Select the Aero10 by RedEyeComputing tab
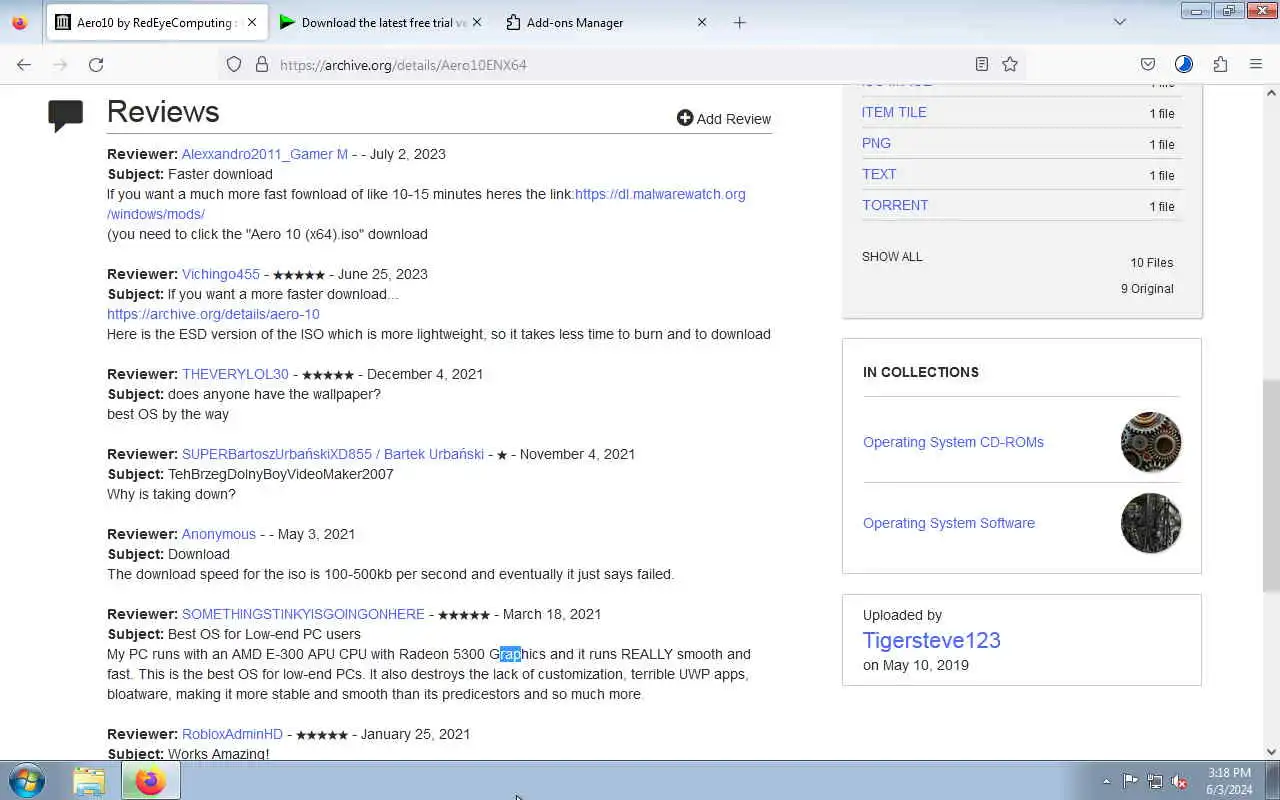Viewport: 1280px width, 800px height. tap(155, 22)
